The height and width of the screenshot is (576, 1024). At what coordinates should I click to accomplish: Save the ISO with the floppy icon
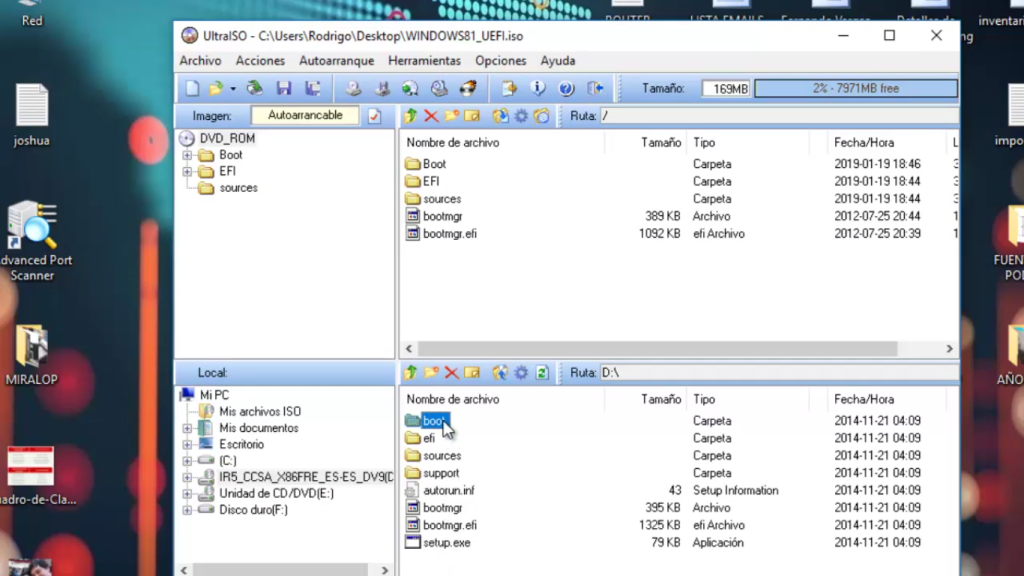[283, 88]
